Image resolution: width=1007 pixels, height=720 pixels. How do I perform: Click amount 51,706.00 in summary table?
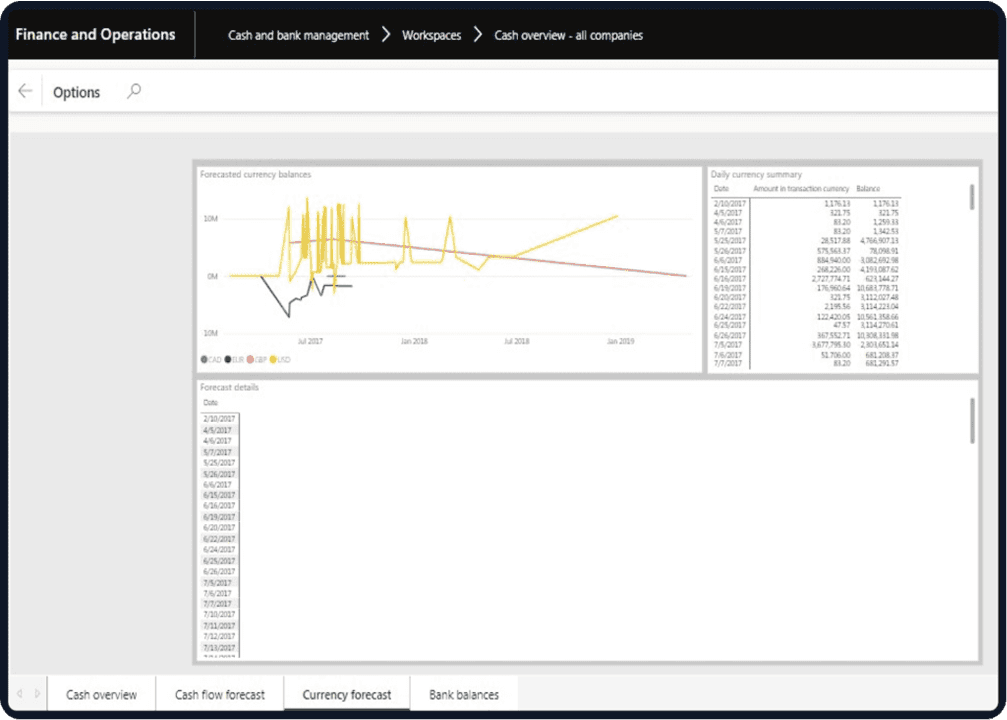click(x=835, y=355)
